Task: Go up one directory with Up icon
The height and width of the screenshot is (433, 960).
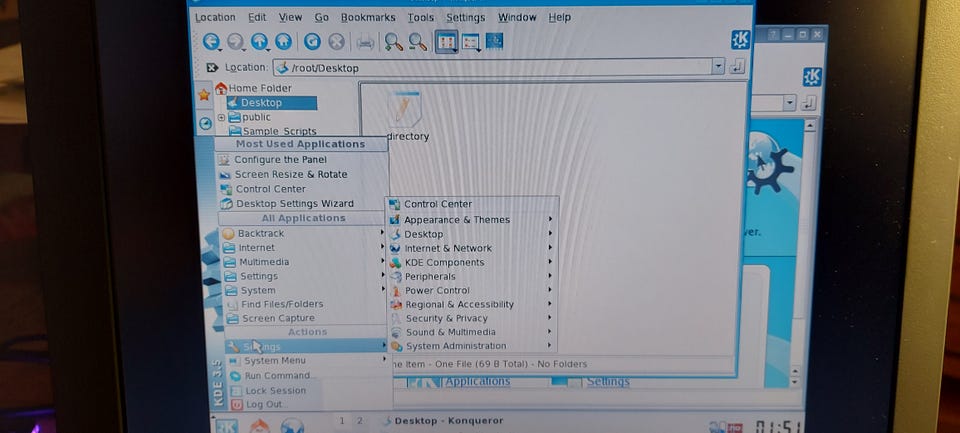Action: tap(260, 42)
